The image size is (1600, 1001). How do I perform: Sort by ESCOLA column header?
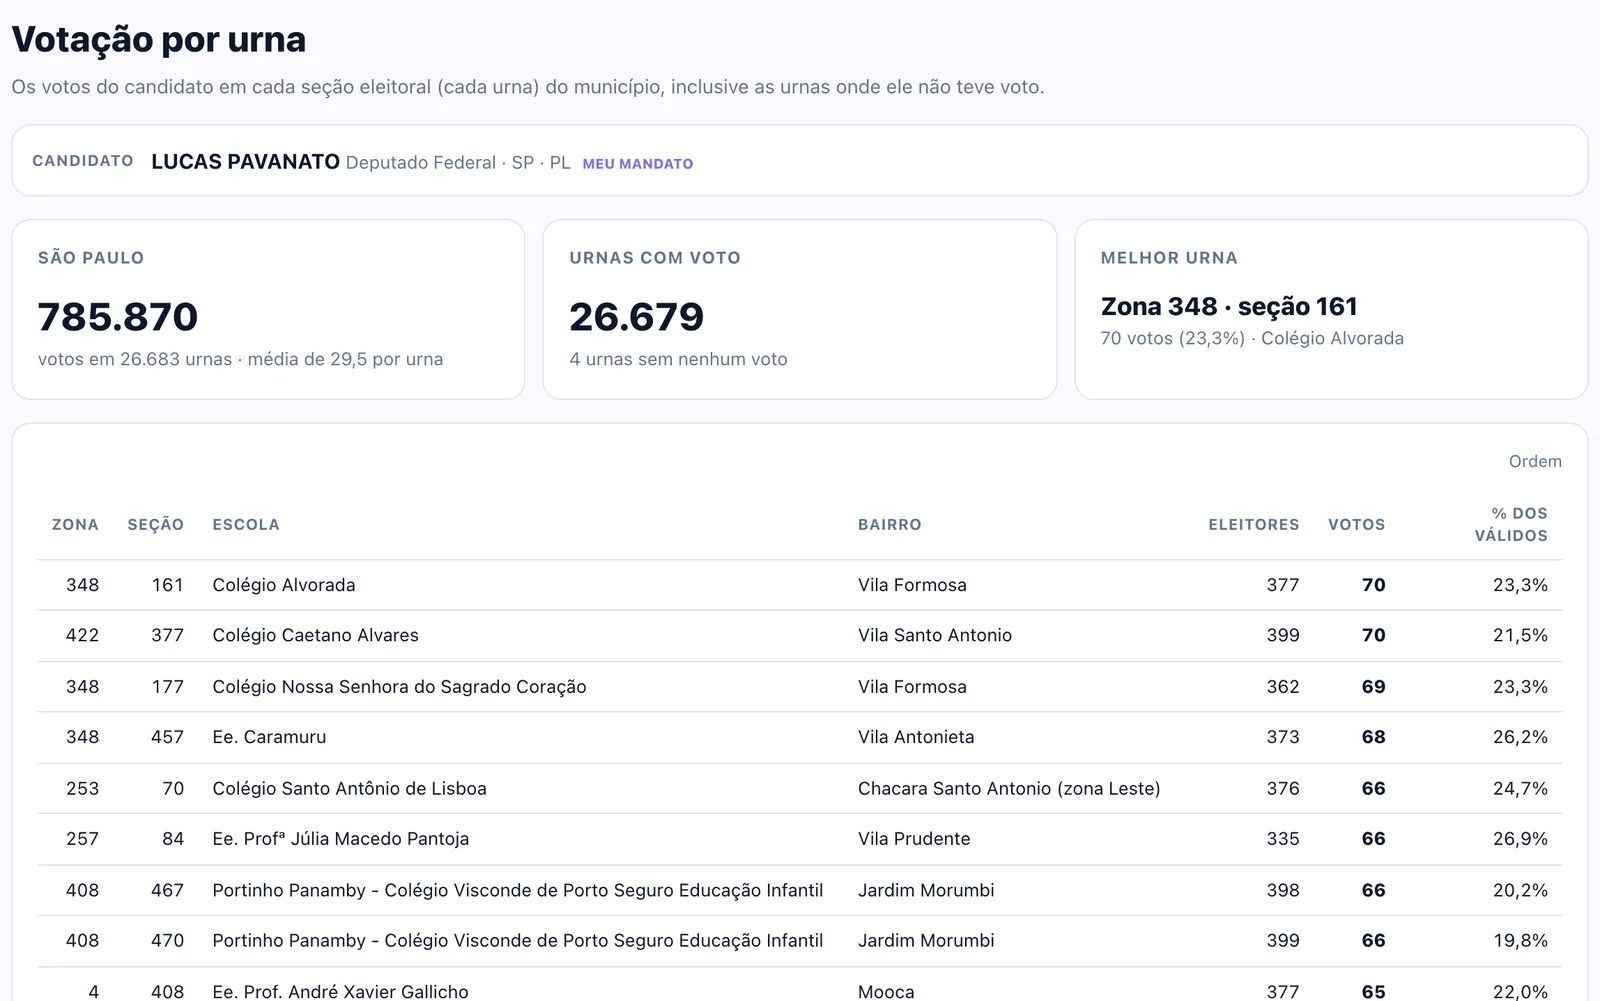[x=246, y=524]
